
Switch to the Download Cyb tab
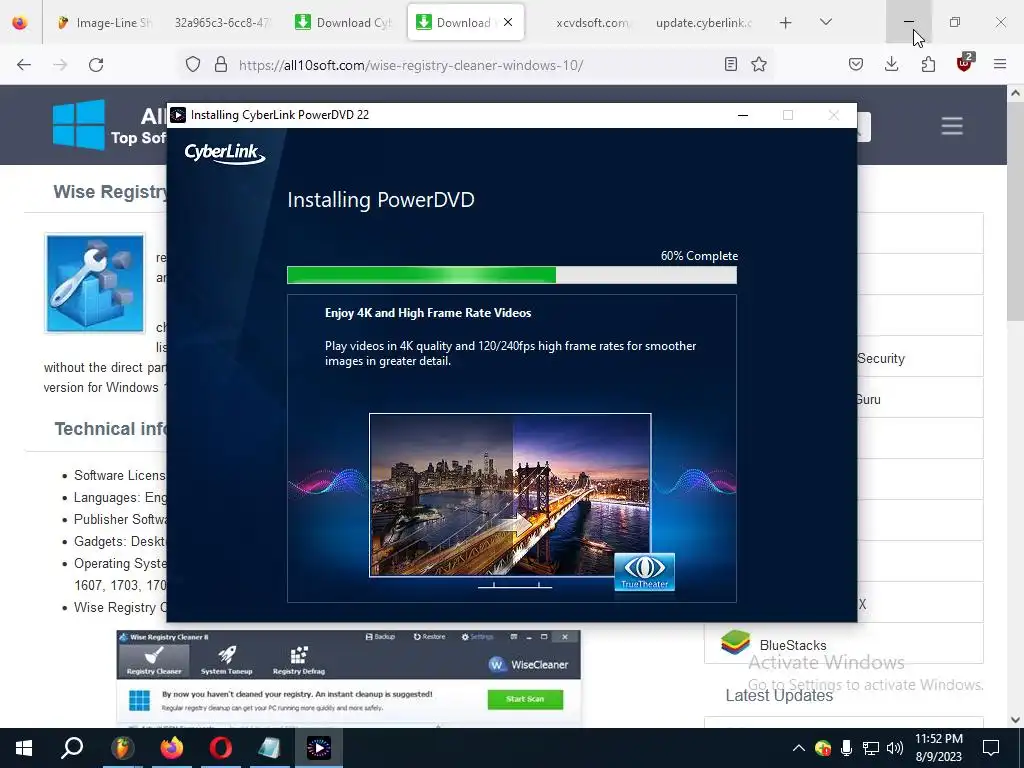coord(344,23)
